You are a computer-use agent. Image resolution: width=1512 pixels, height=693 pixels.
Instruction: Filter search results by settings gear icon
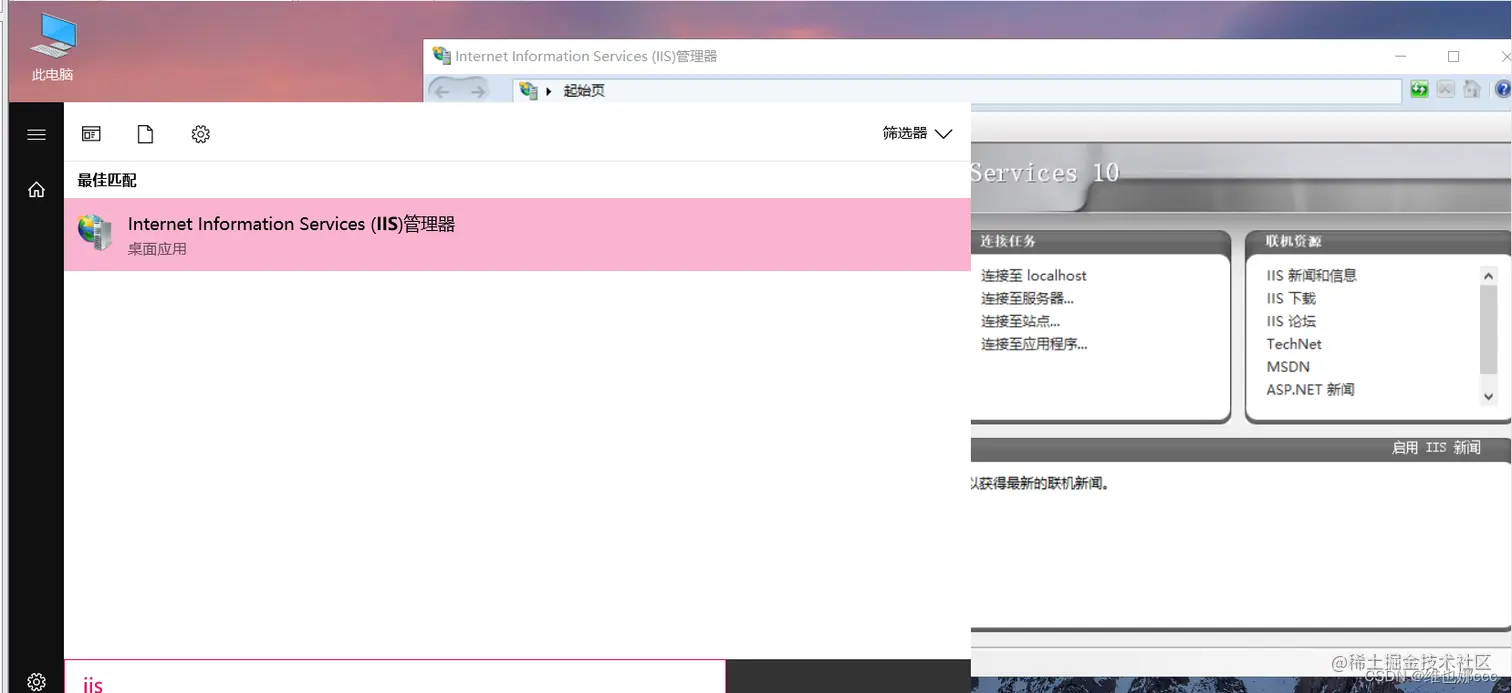tap(201, 134)
